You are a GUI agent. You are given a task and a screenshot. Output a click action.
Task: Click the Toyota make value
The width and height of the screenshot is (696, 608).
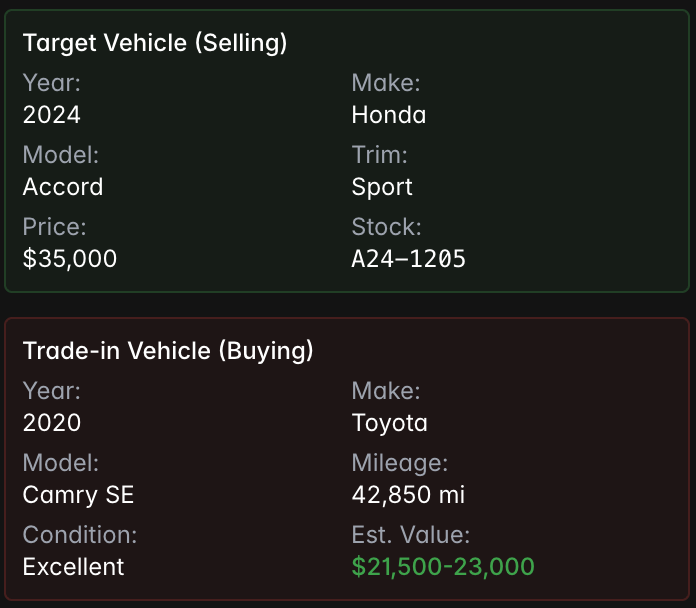click(390, 423)
